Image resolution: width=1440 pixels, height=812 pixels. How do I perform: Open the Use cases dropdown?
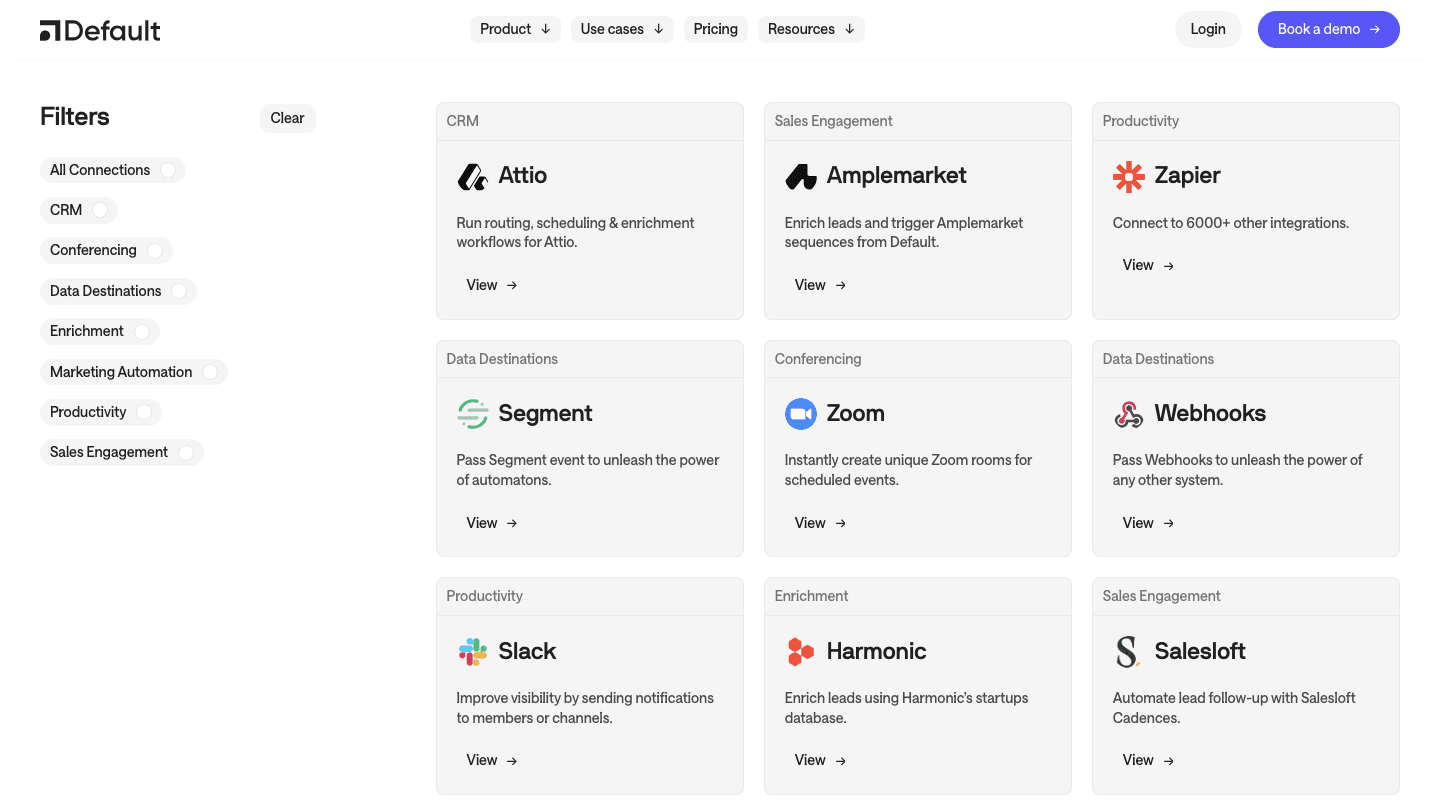pyautogui.click(x=622, y=29)
